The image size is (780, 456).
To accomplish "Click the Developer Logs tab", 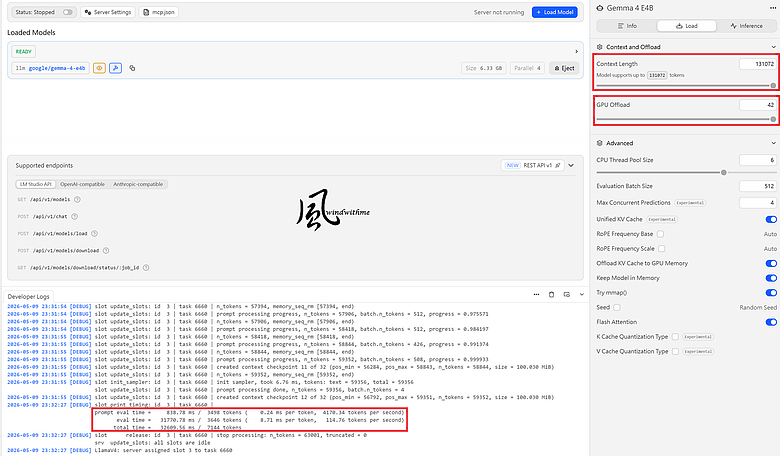I will [x=28, y=296].
